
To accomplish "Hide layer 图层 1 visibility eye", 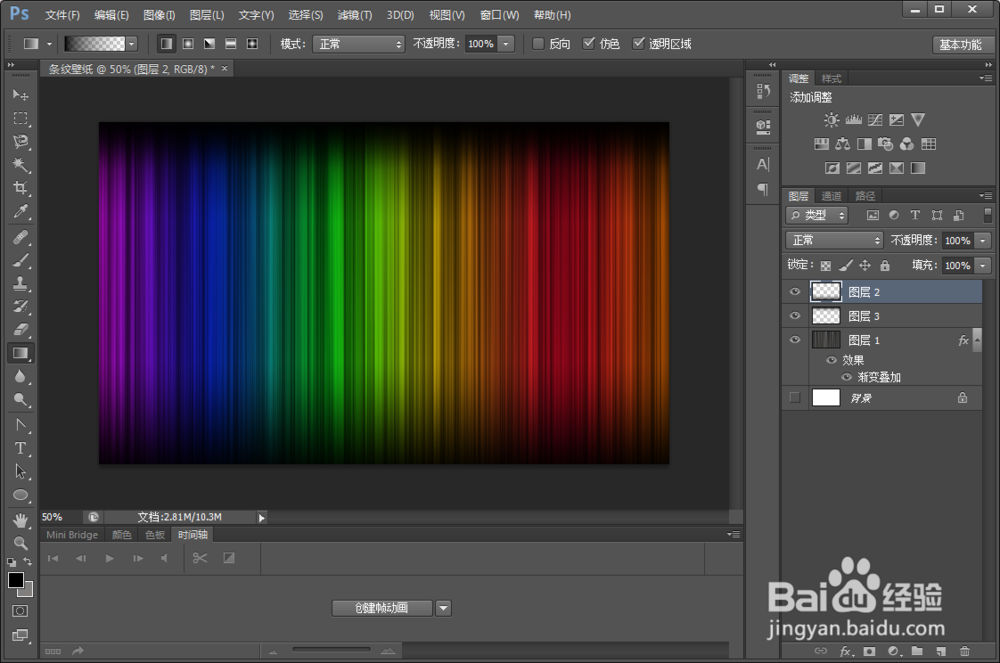I will point(795,340).
